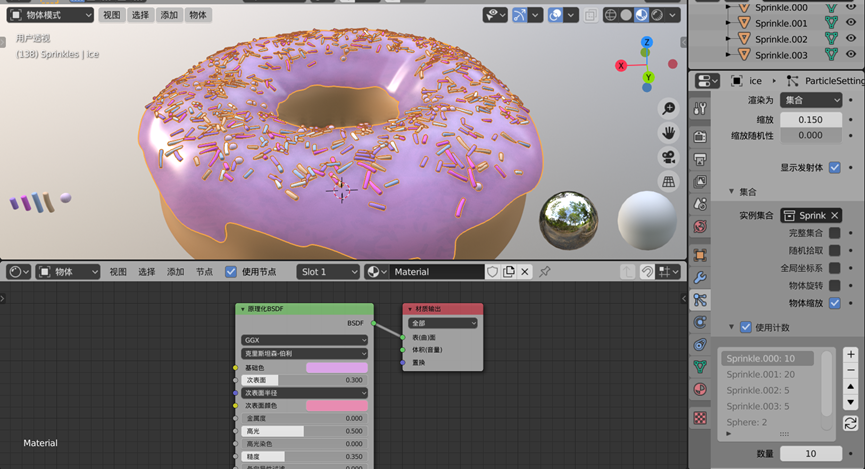The image size is (865, 469).
Task: Open Scene properties tab icon
Action: coord(700,204)
